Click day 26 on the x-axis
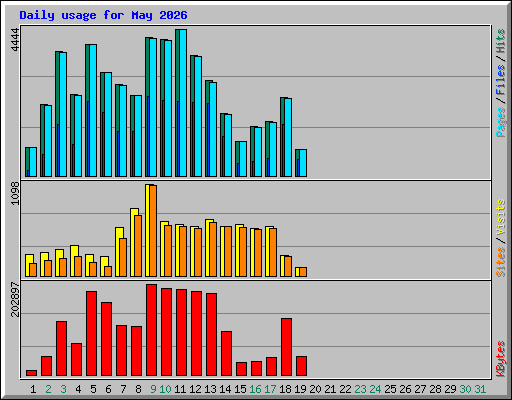Image resolution: width=512 pixels, height=400 pixels. click(x=405, y=389)
